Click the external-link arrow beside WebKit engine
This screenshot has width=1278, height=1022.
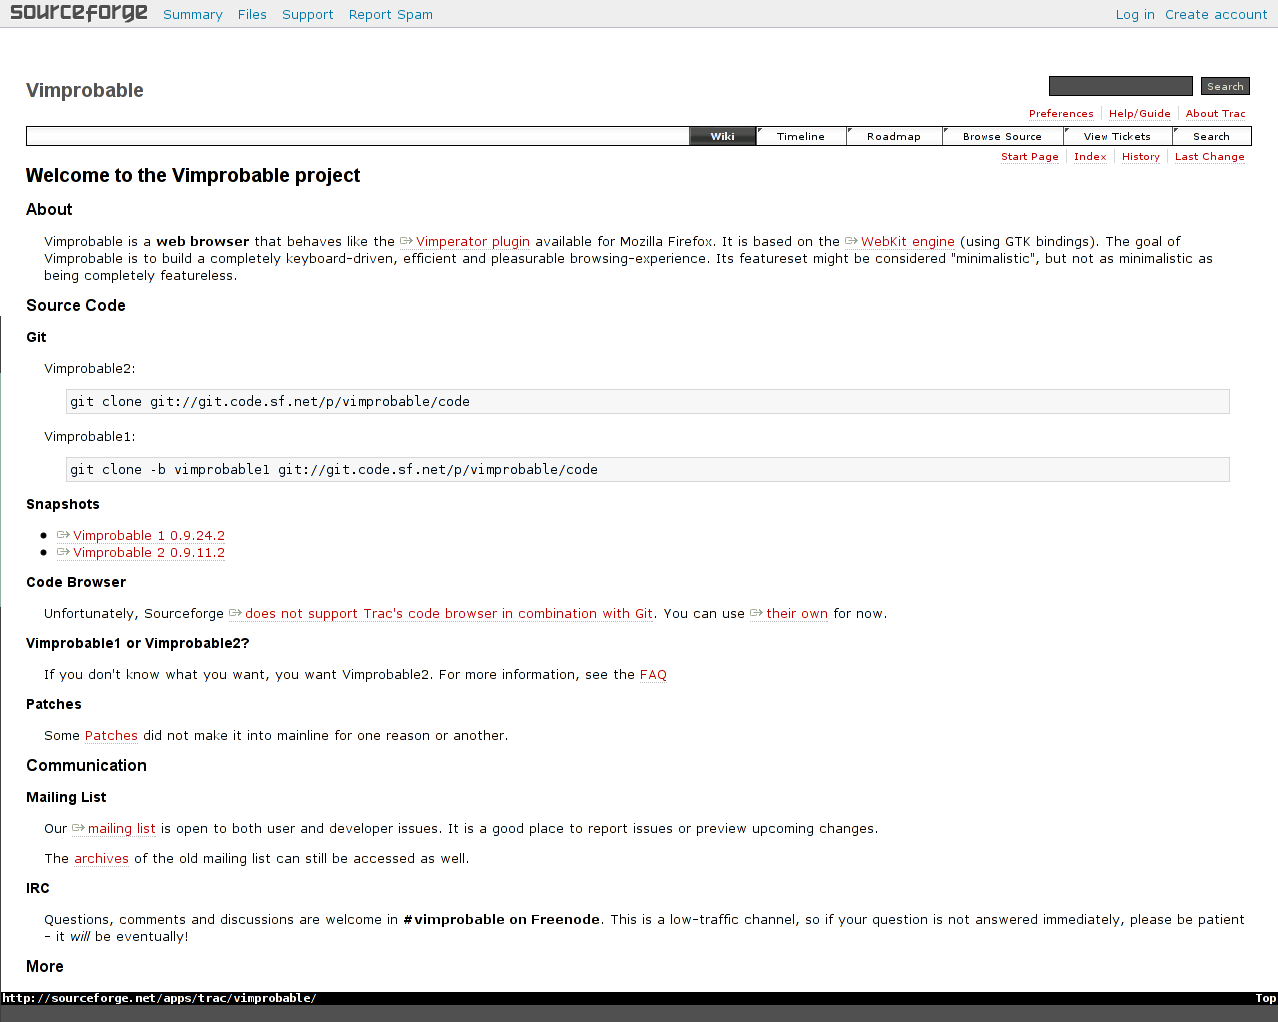tap(852, 241)
